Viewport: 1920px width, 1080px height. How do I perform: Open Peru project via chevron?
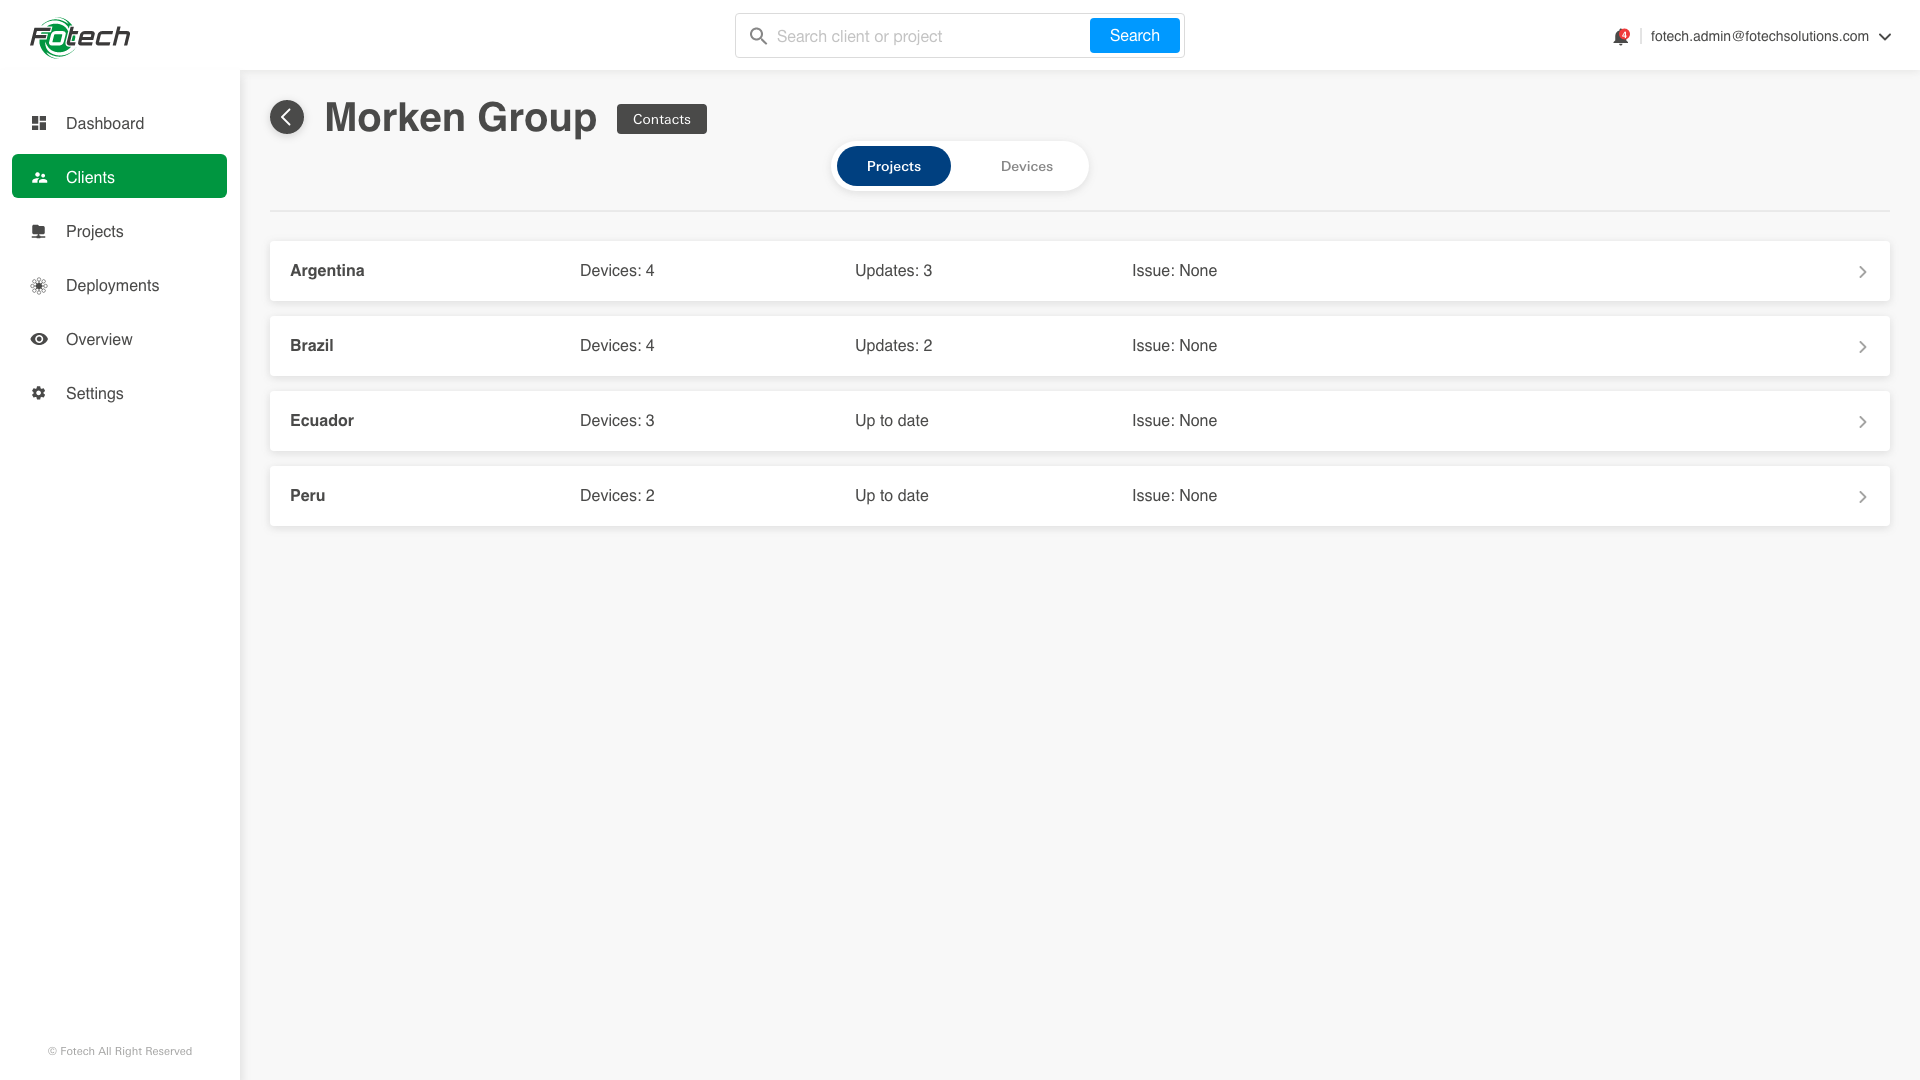click(1862, 497)
